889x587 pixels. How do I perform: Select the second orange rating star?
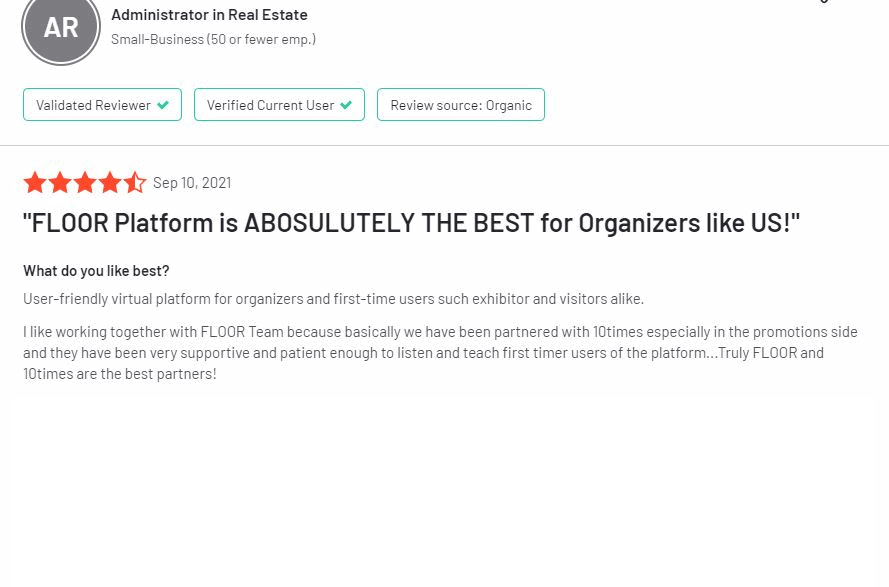(60, 183)
